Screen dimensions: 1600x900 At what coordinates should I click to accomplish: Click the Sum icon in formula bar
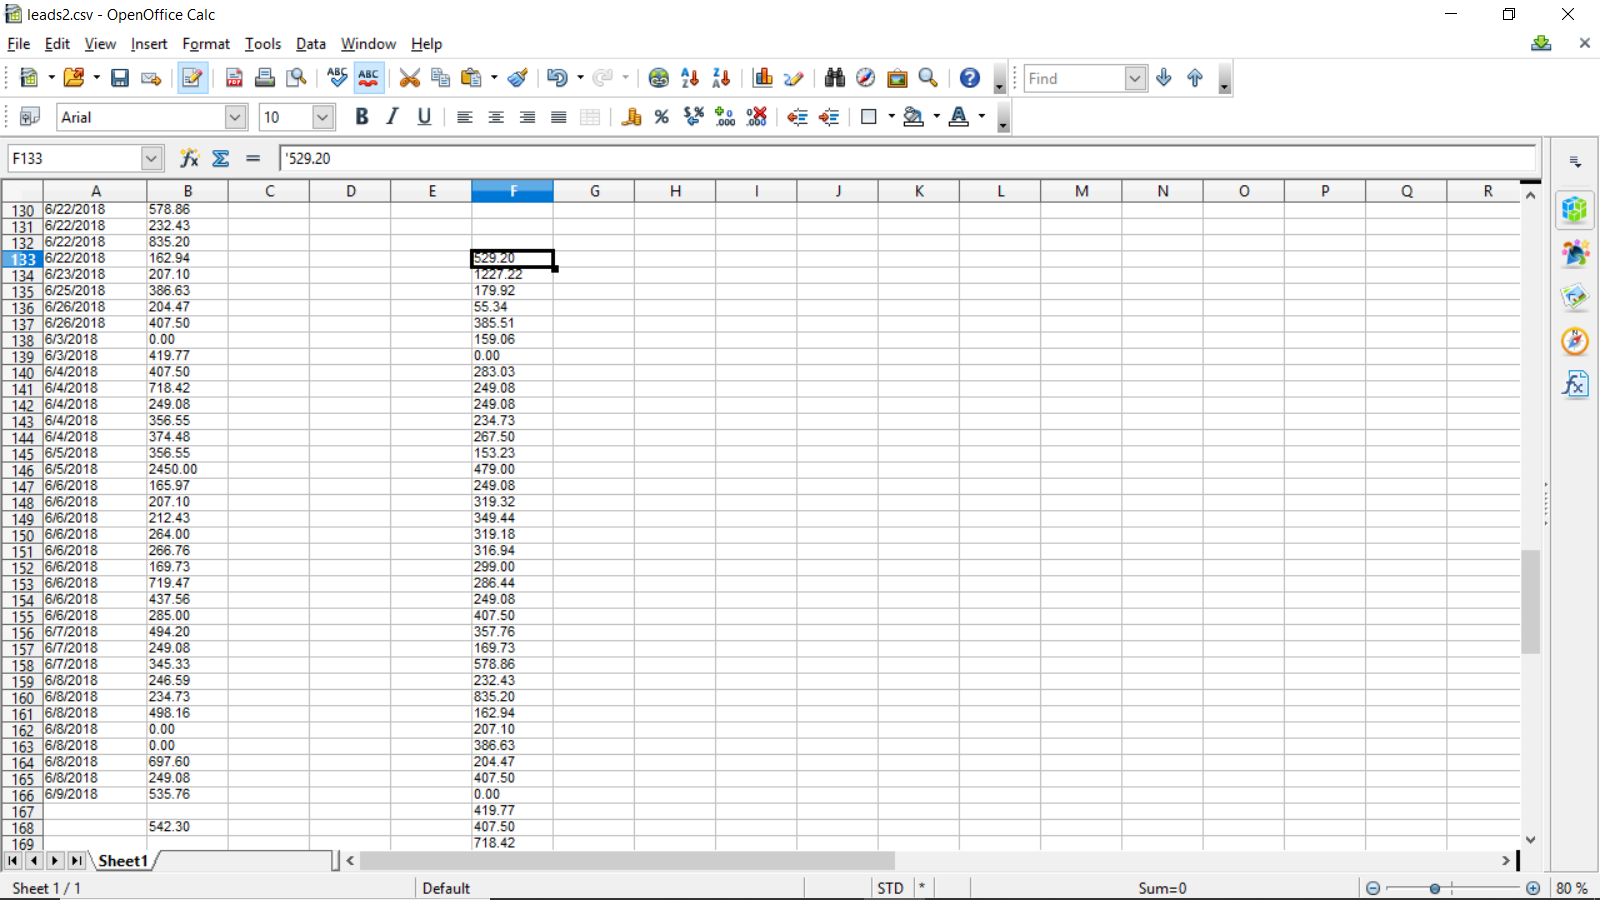221,158
